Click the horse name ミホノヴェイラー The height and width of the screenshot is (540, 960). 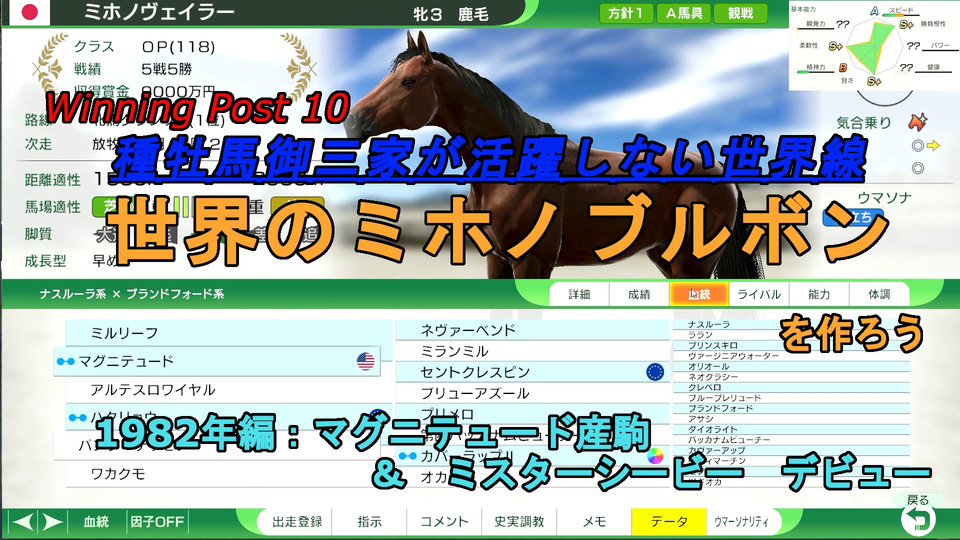(x=159, y=12)
